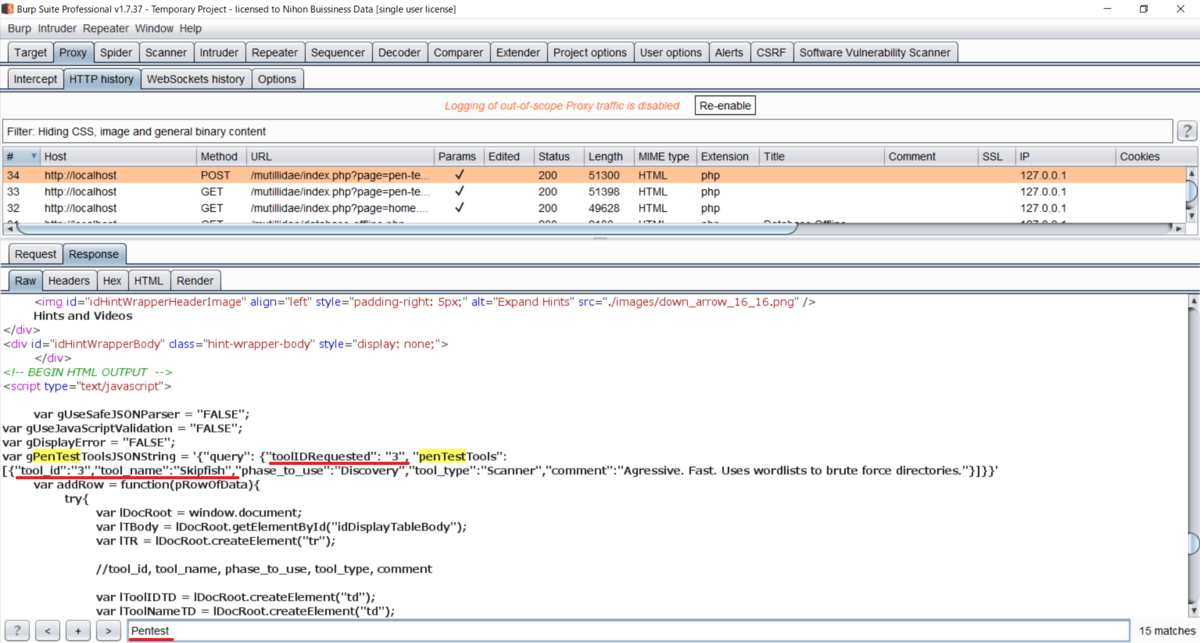Go to previous search match

coord(47,631)
